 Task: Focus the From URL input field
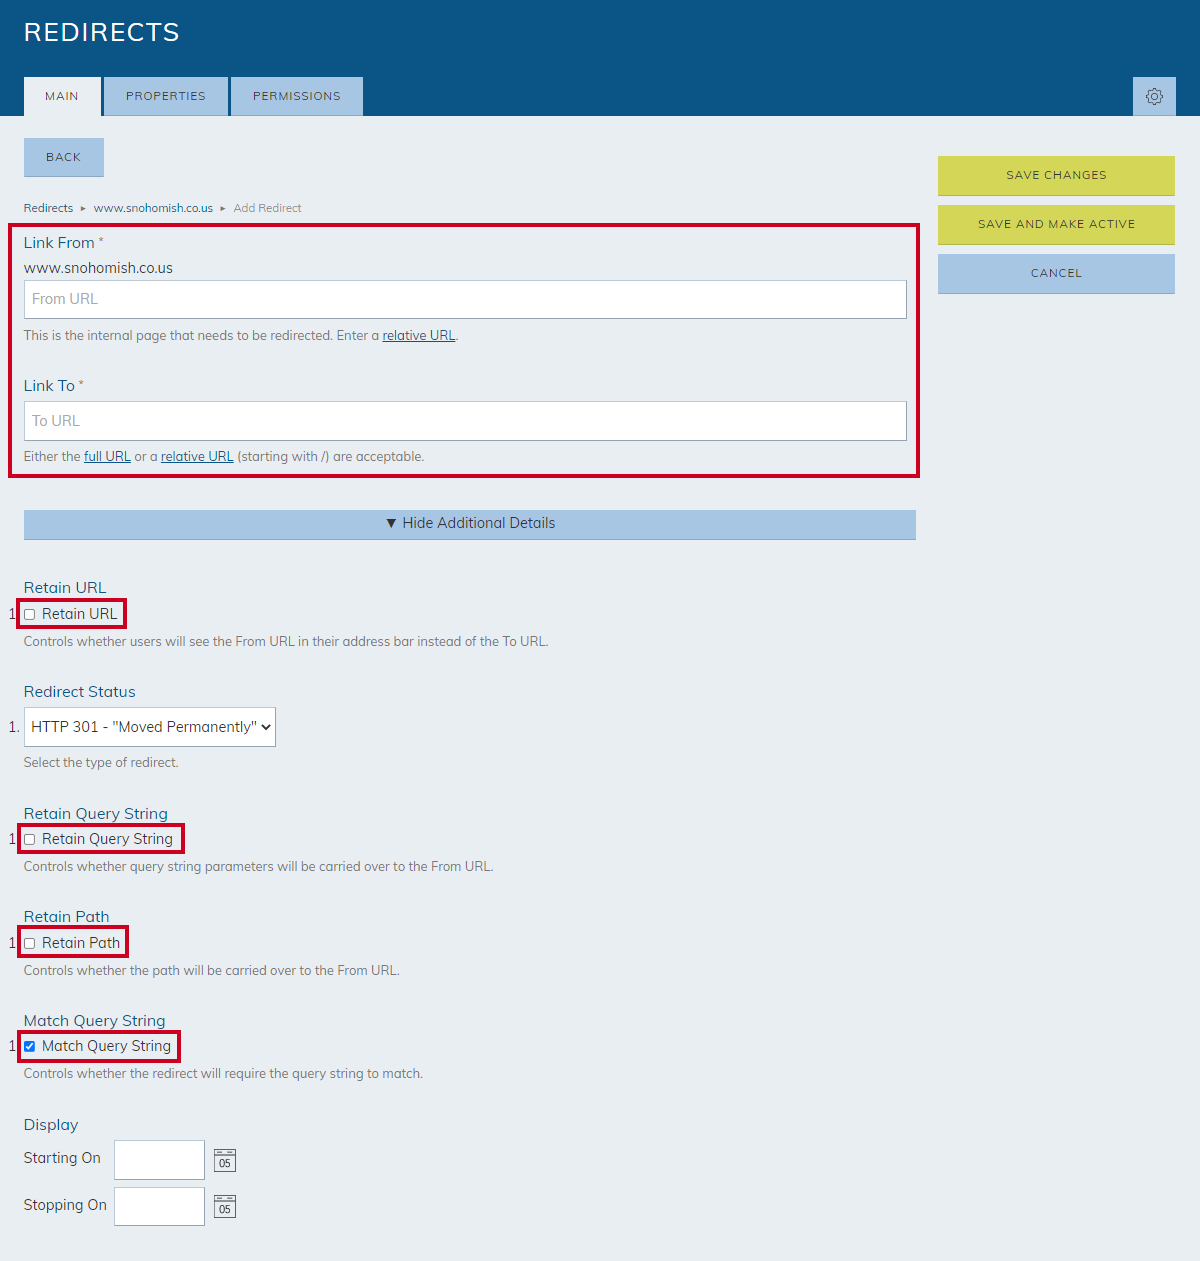point(465,299)
